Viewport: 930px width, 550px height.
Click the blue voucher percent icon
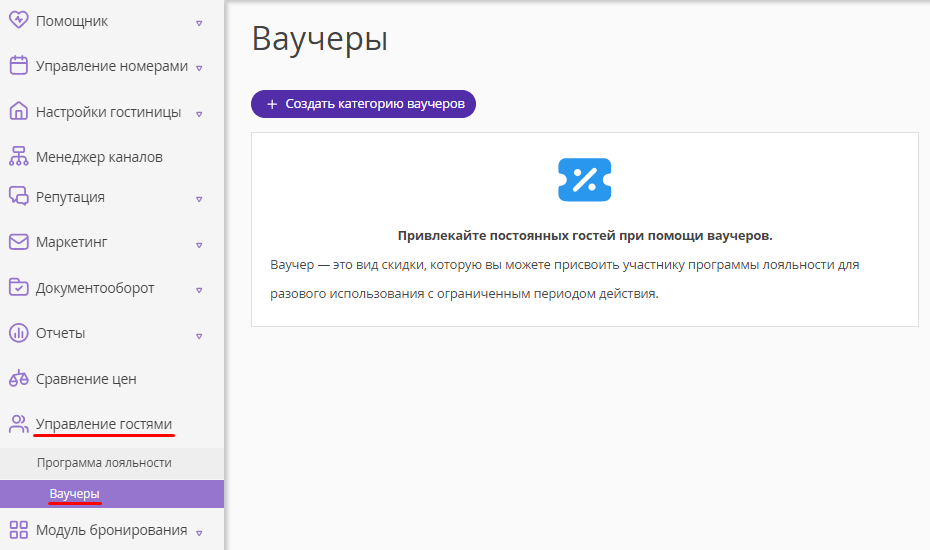[x=585, y=180]
